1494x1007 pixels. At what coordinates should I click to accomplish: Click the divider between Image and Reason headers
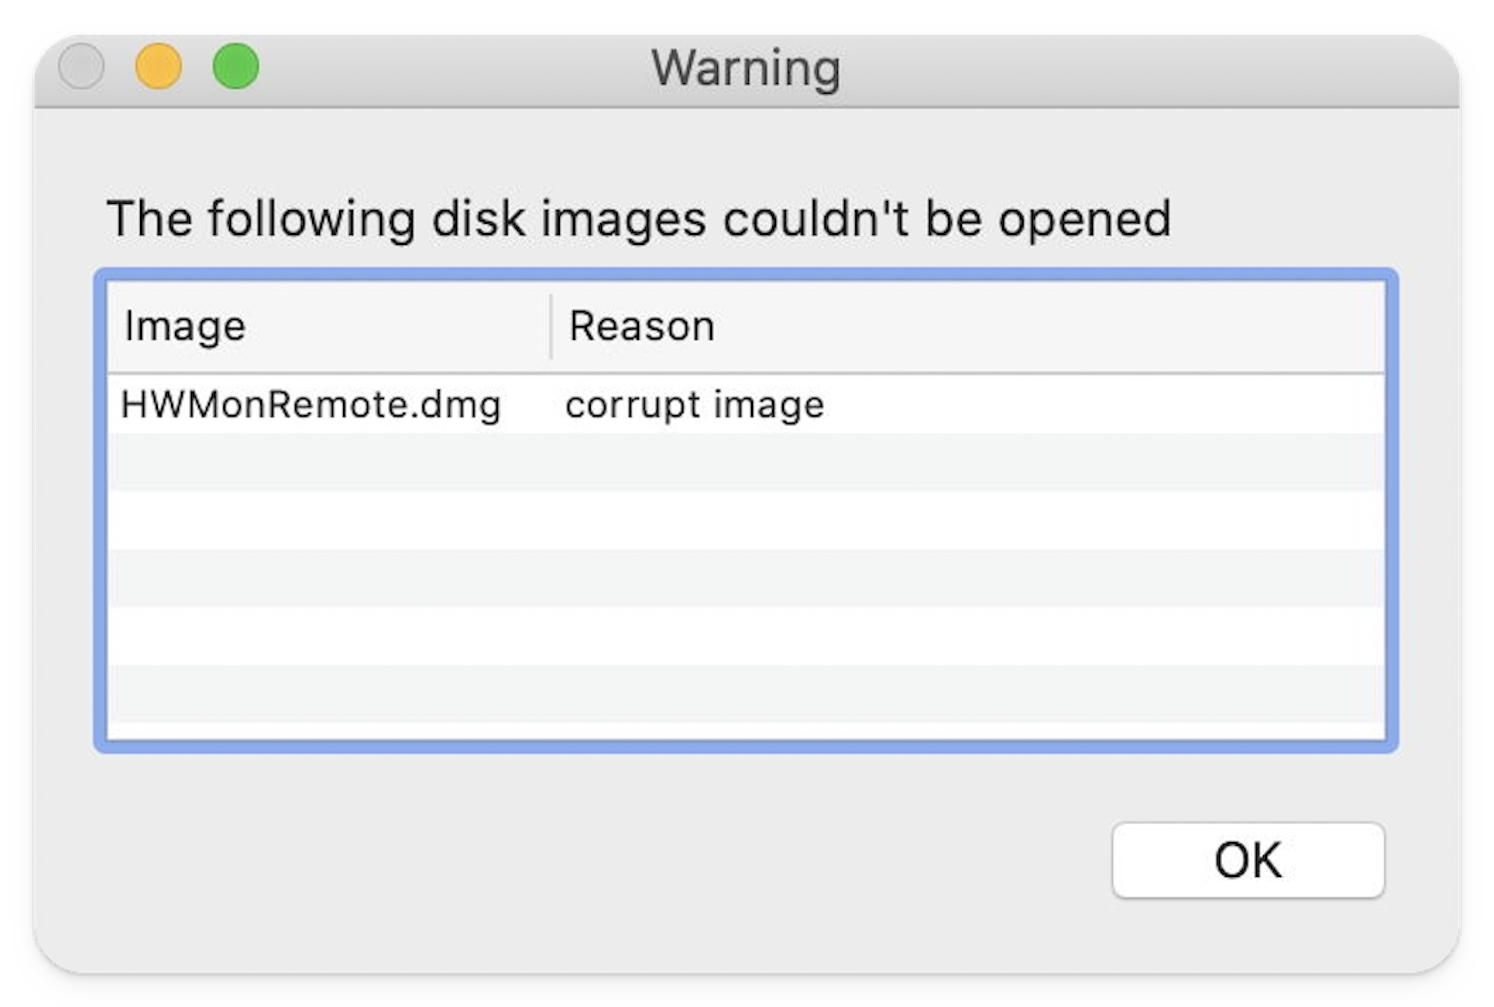coord(551,327)
